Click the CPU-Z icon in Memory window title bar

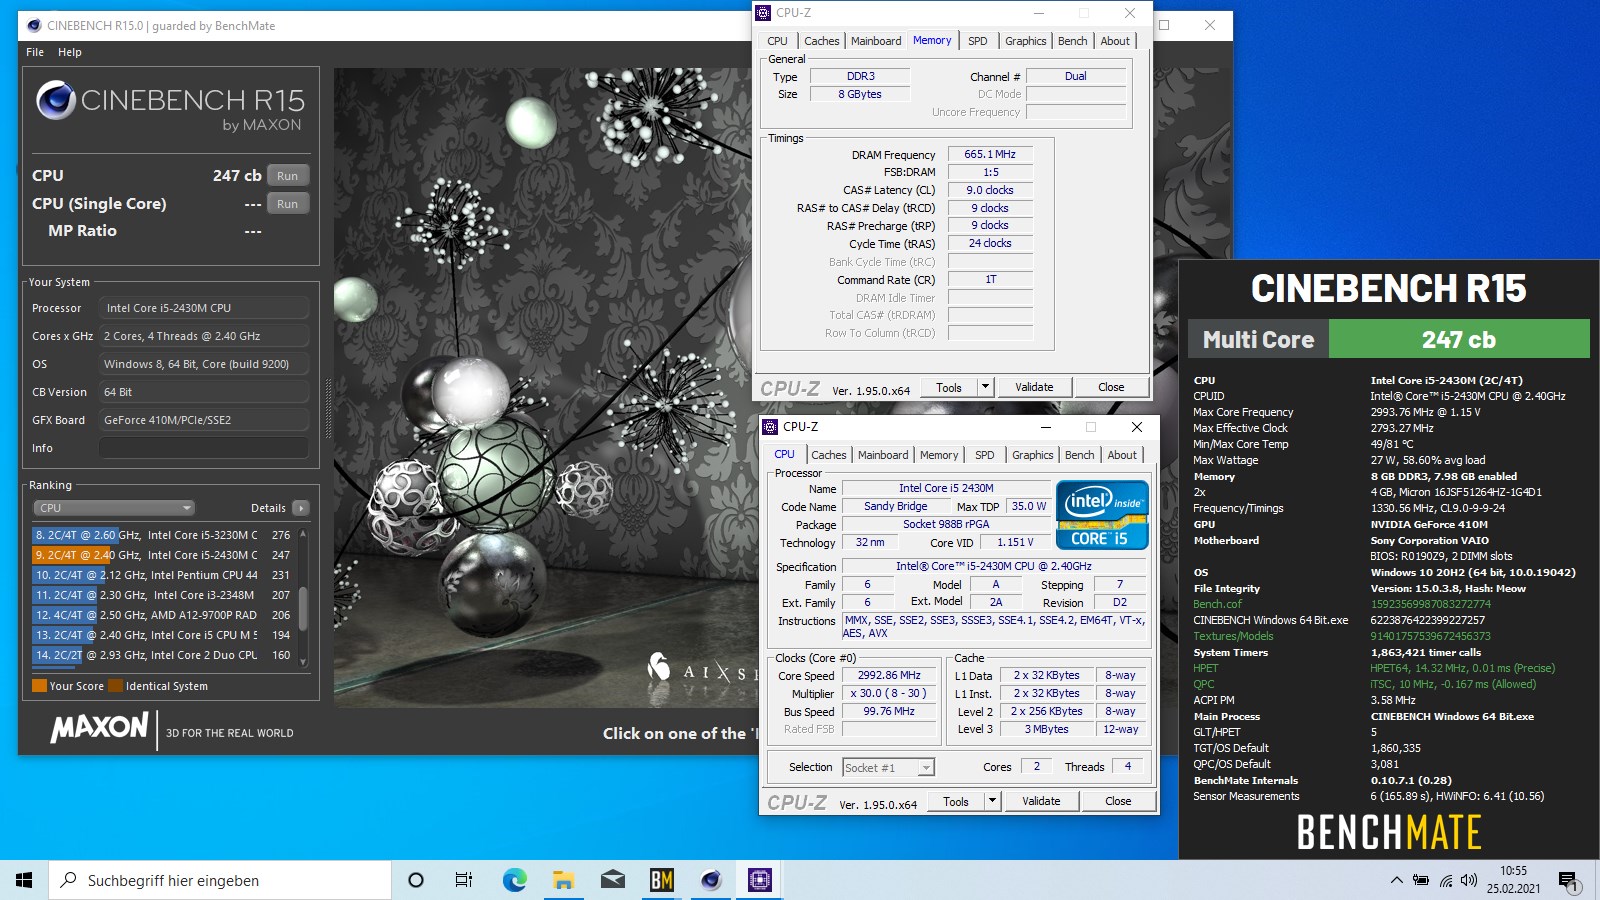click(764, 13)
